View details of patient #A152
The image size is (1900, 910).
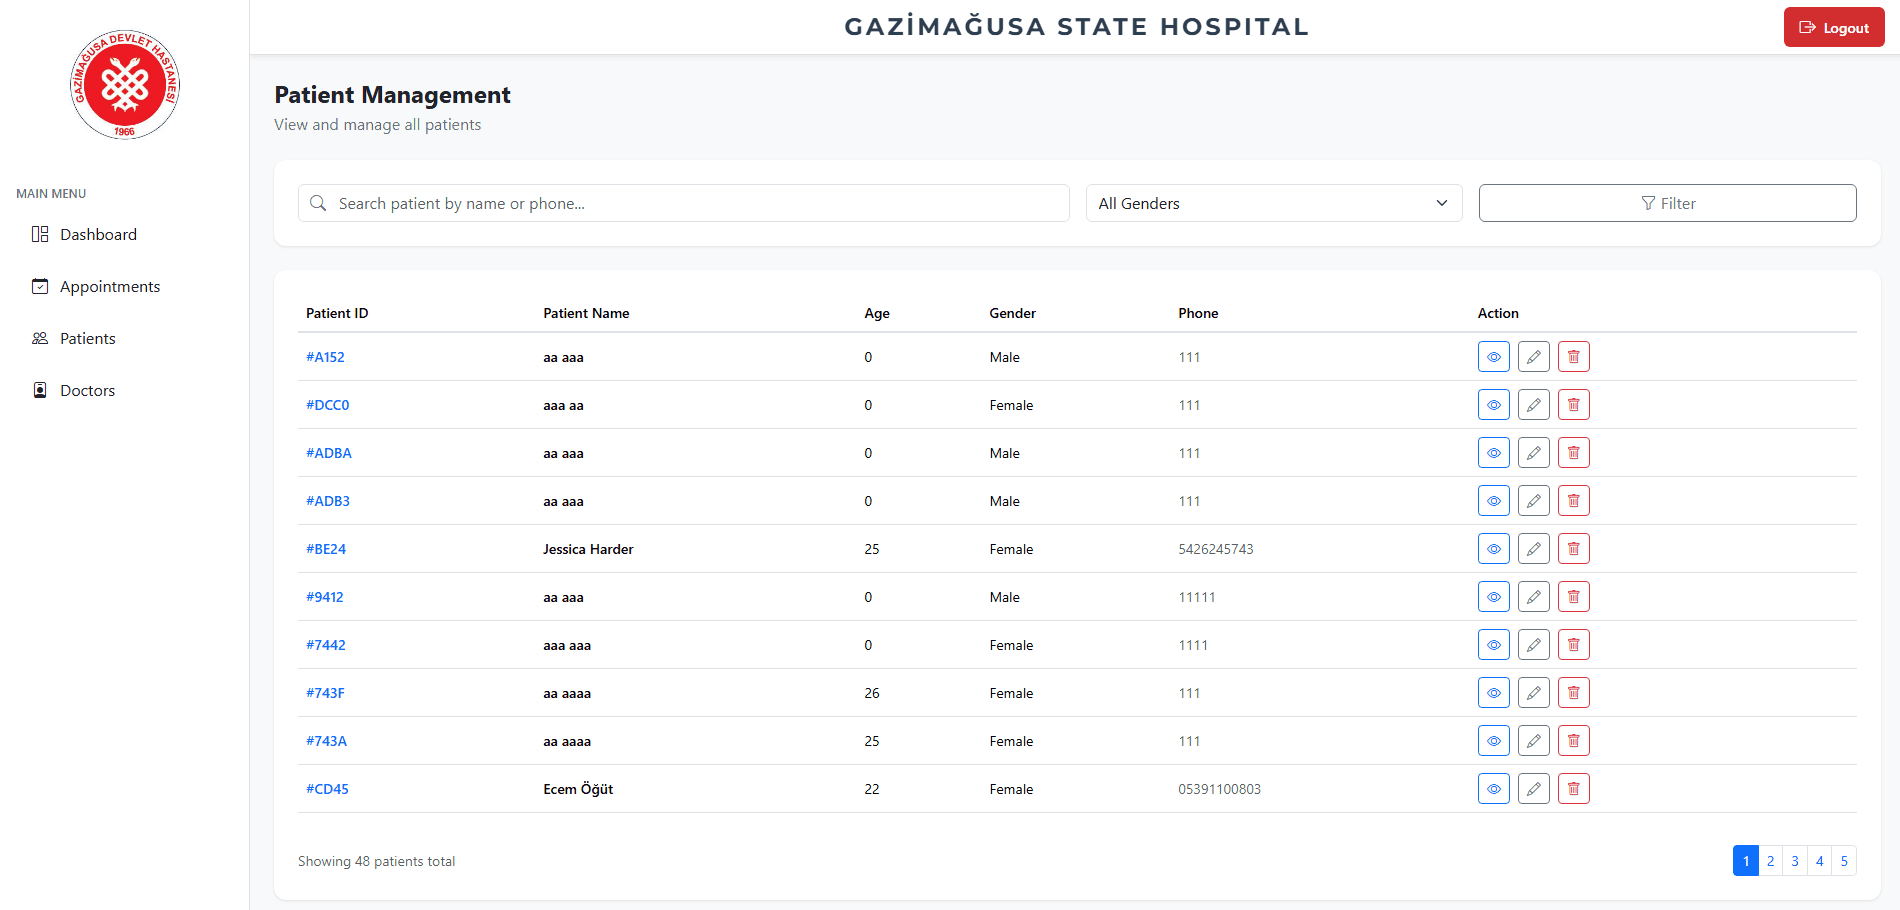click(x=1493, y=357)
